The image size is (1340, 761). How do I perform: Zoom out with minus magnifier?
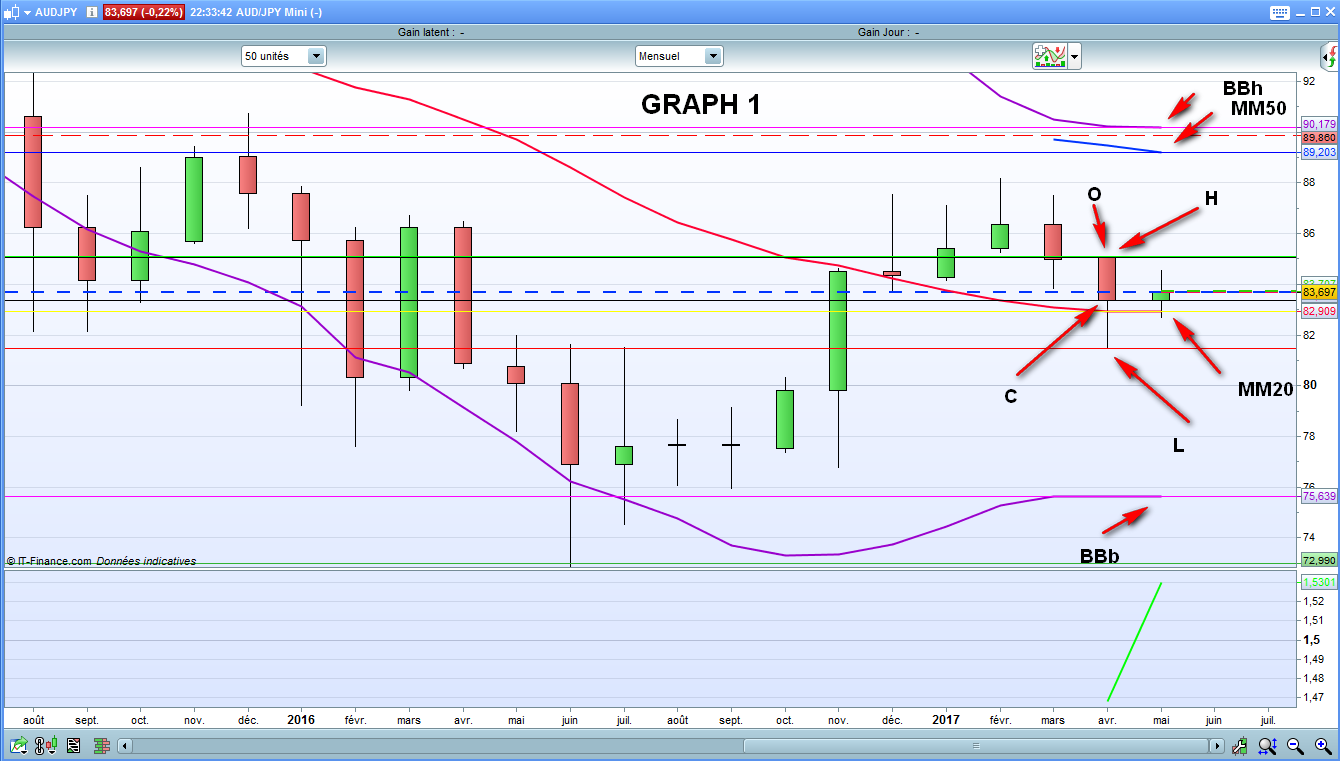1295,745
